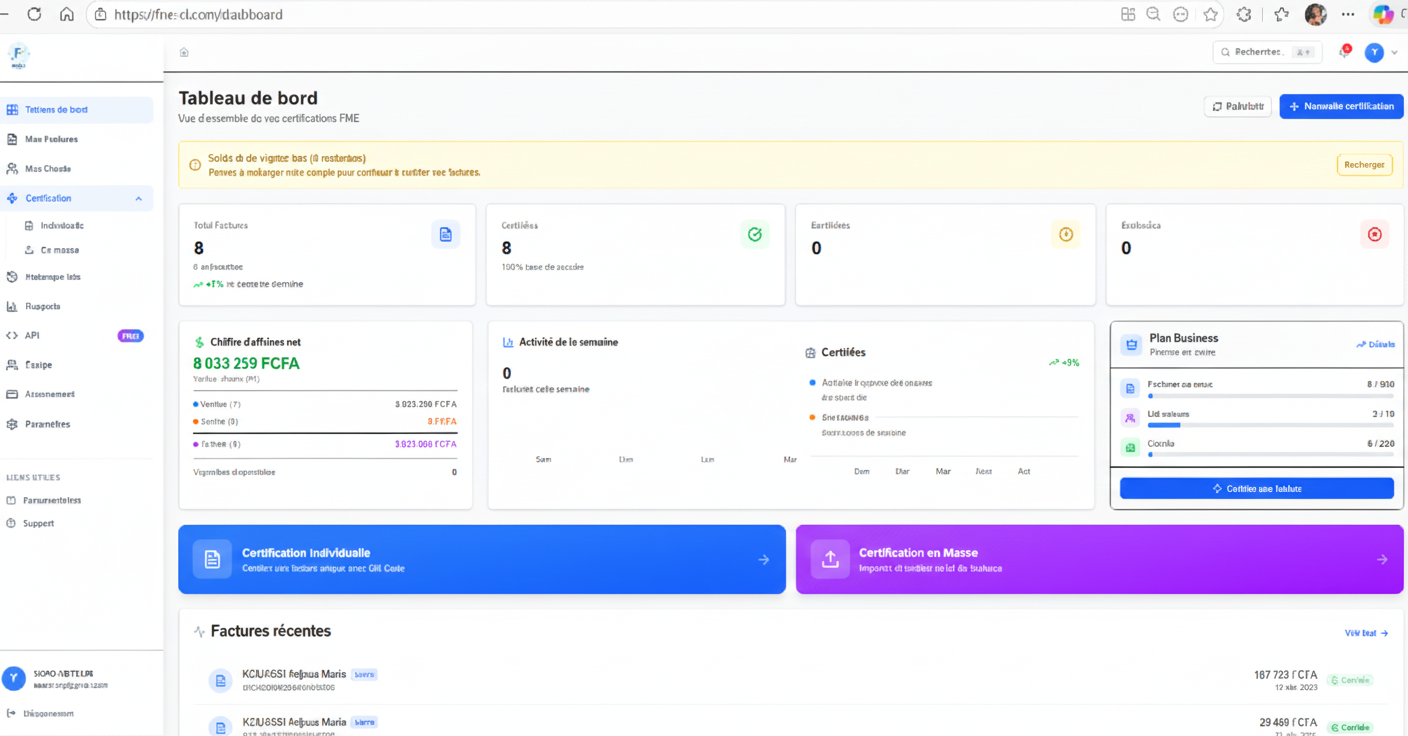Open the browser settings ellipsis menu
1408x736 pixels.
tap(1348, 14)
